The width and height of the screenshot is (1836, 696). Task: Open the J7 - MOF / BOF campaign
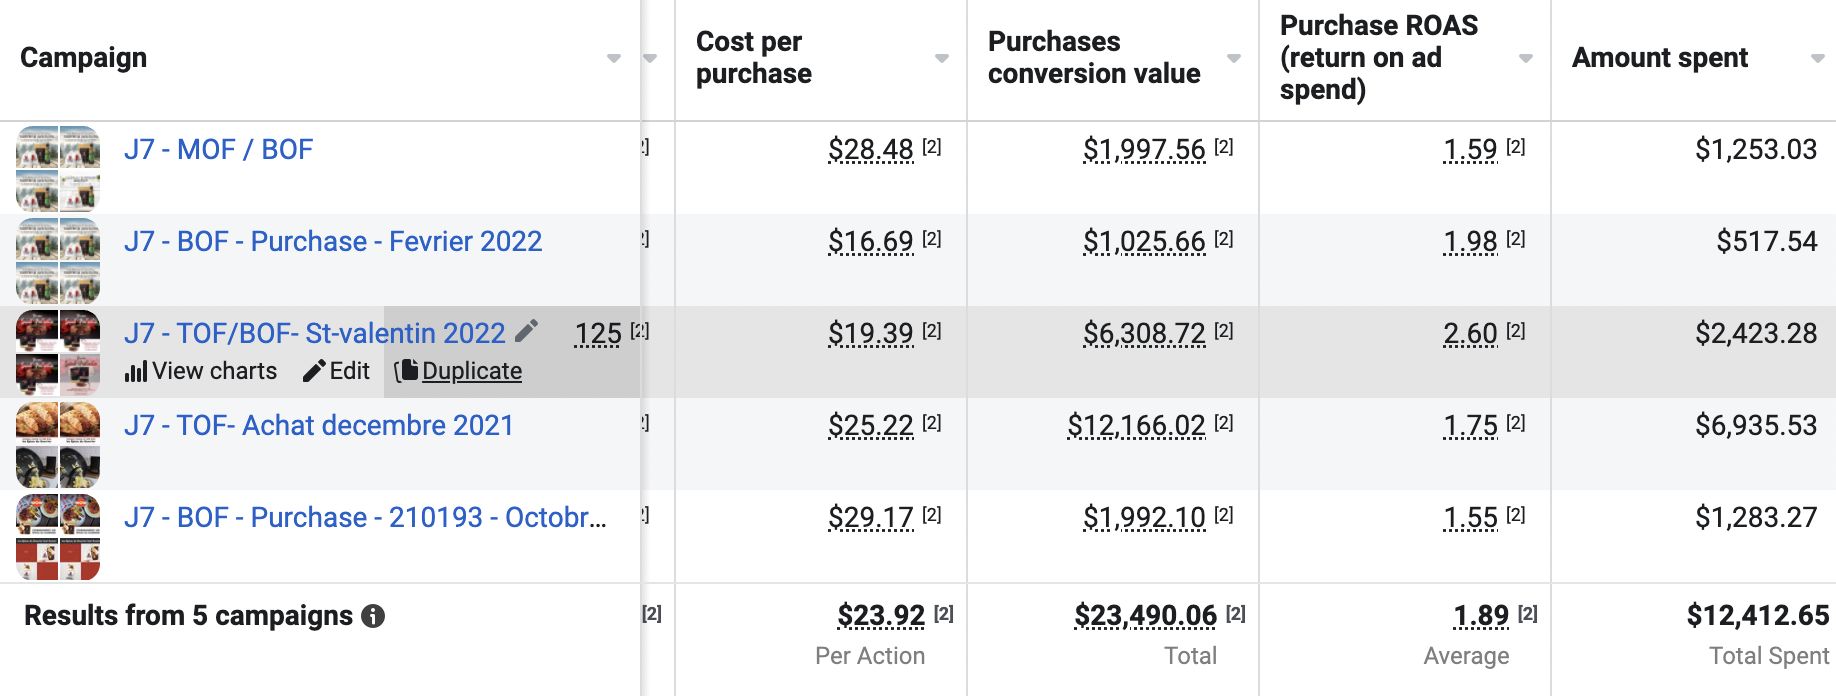click(x=218, y=150)
